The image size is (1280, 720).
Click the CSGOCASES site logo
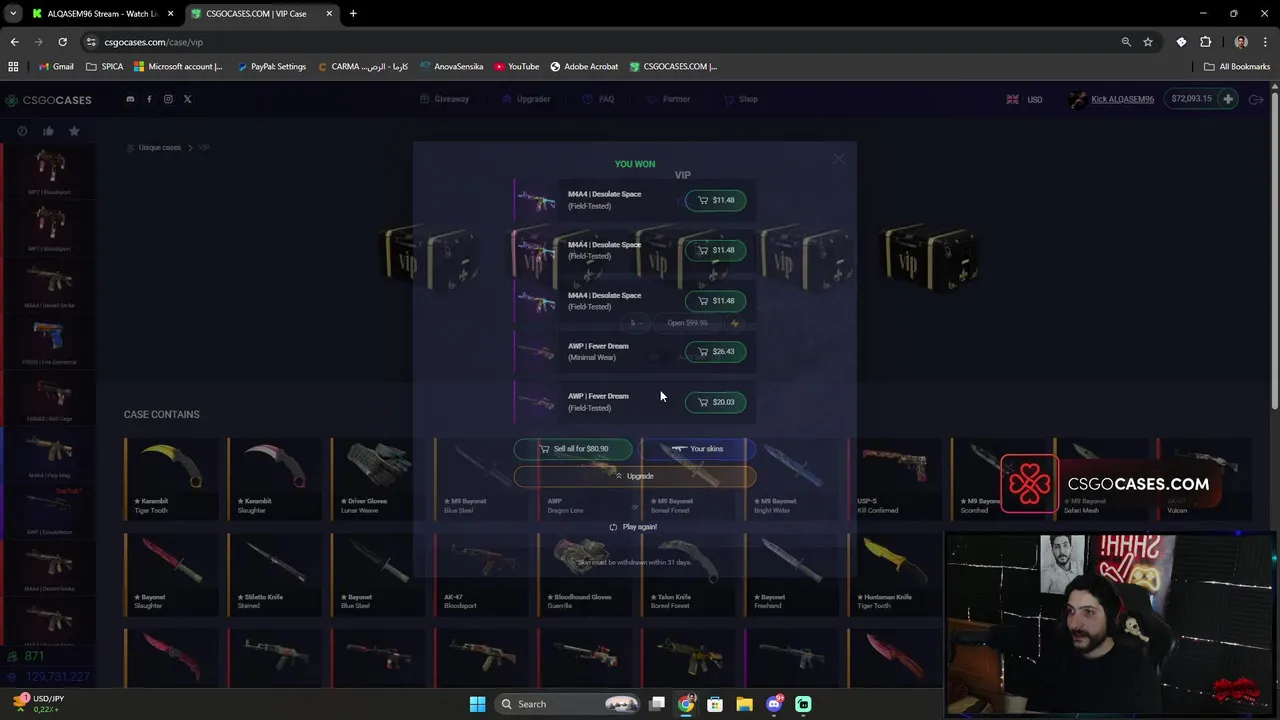[x=48, y=100]
